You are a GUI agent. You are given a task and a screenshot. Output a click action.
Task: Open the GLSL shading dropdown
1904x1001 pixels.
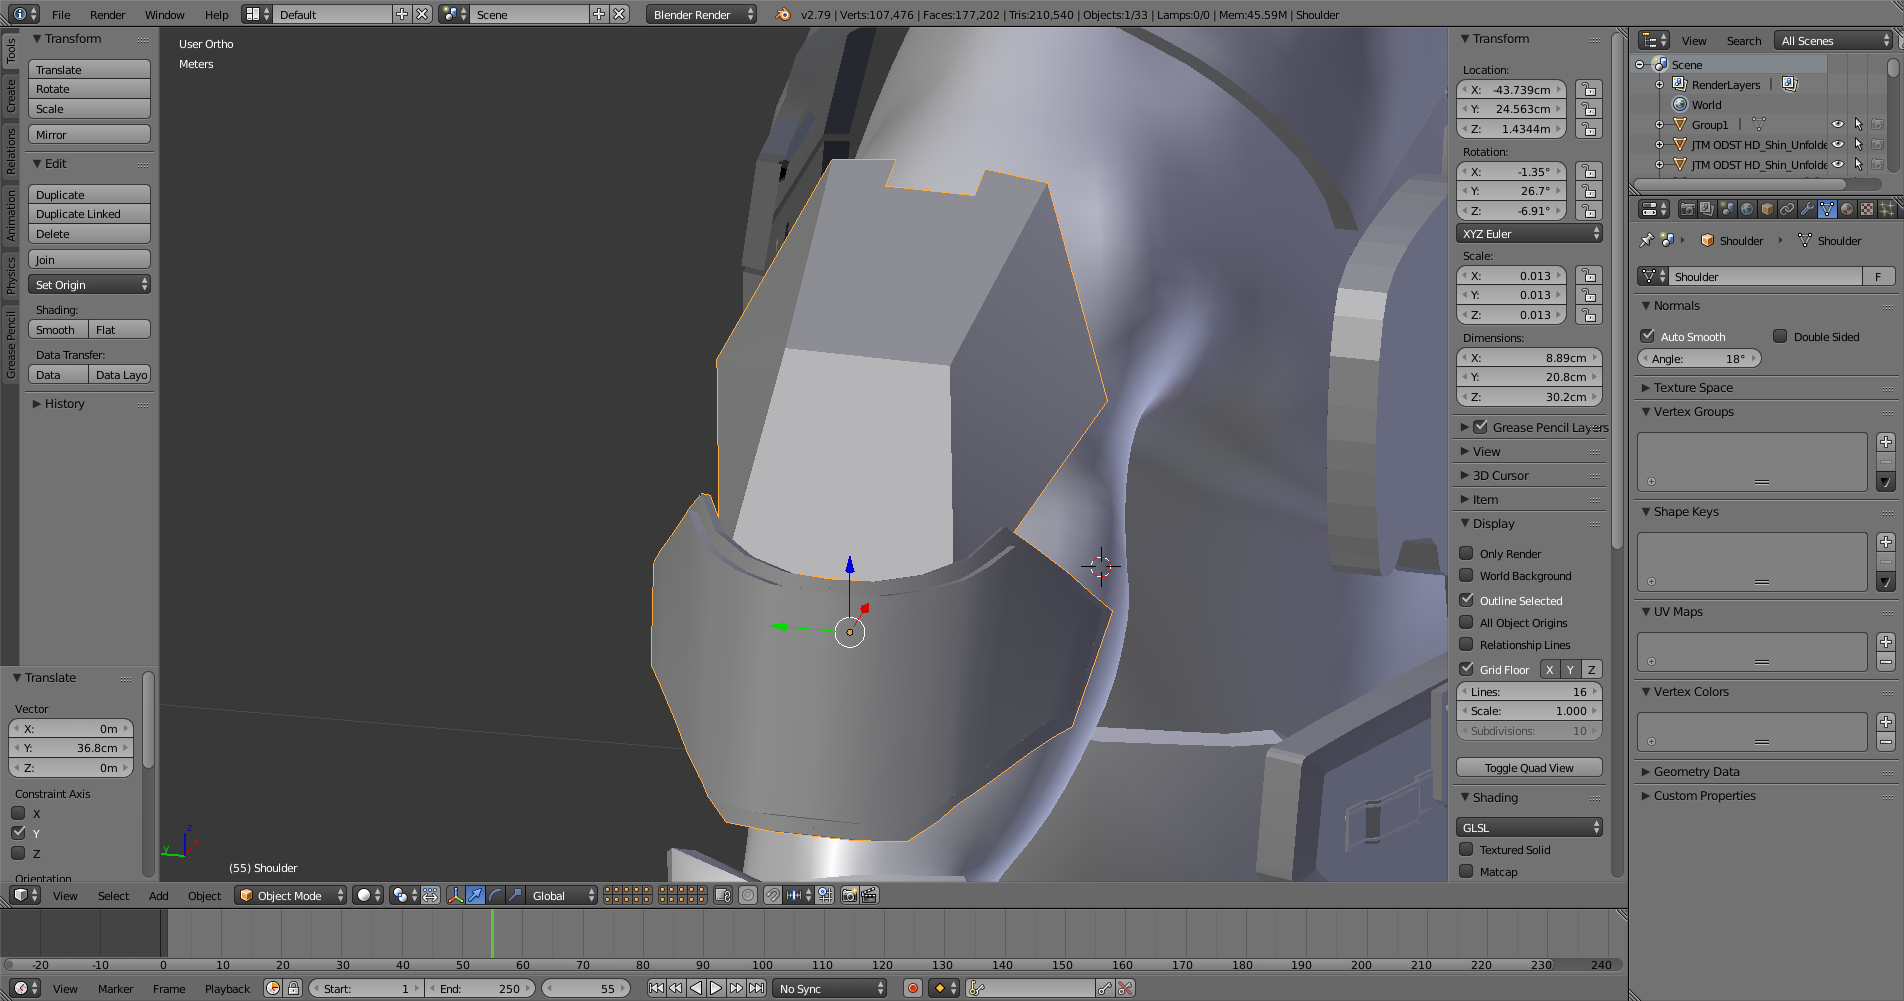click(x=1529, y=827)
